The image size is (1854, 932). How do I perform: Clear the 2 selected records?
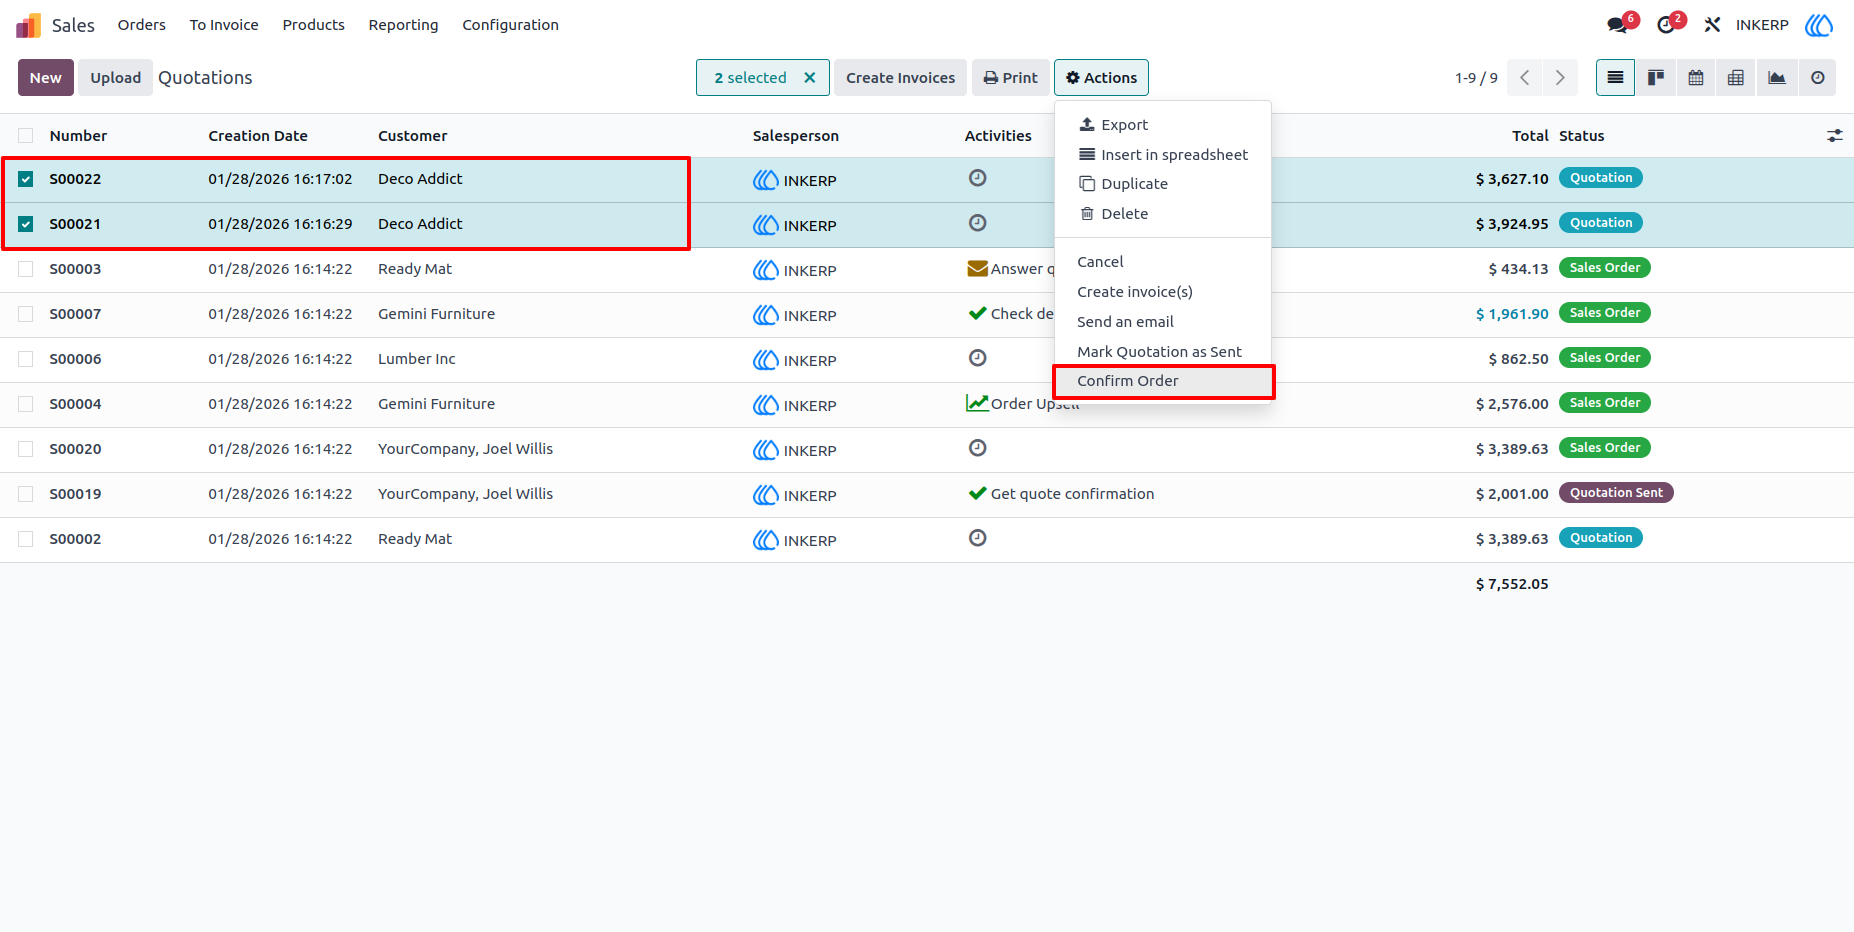click(x=810, y=78)
